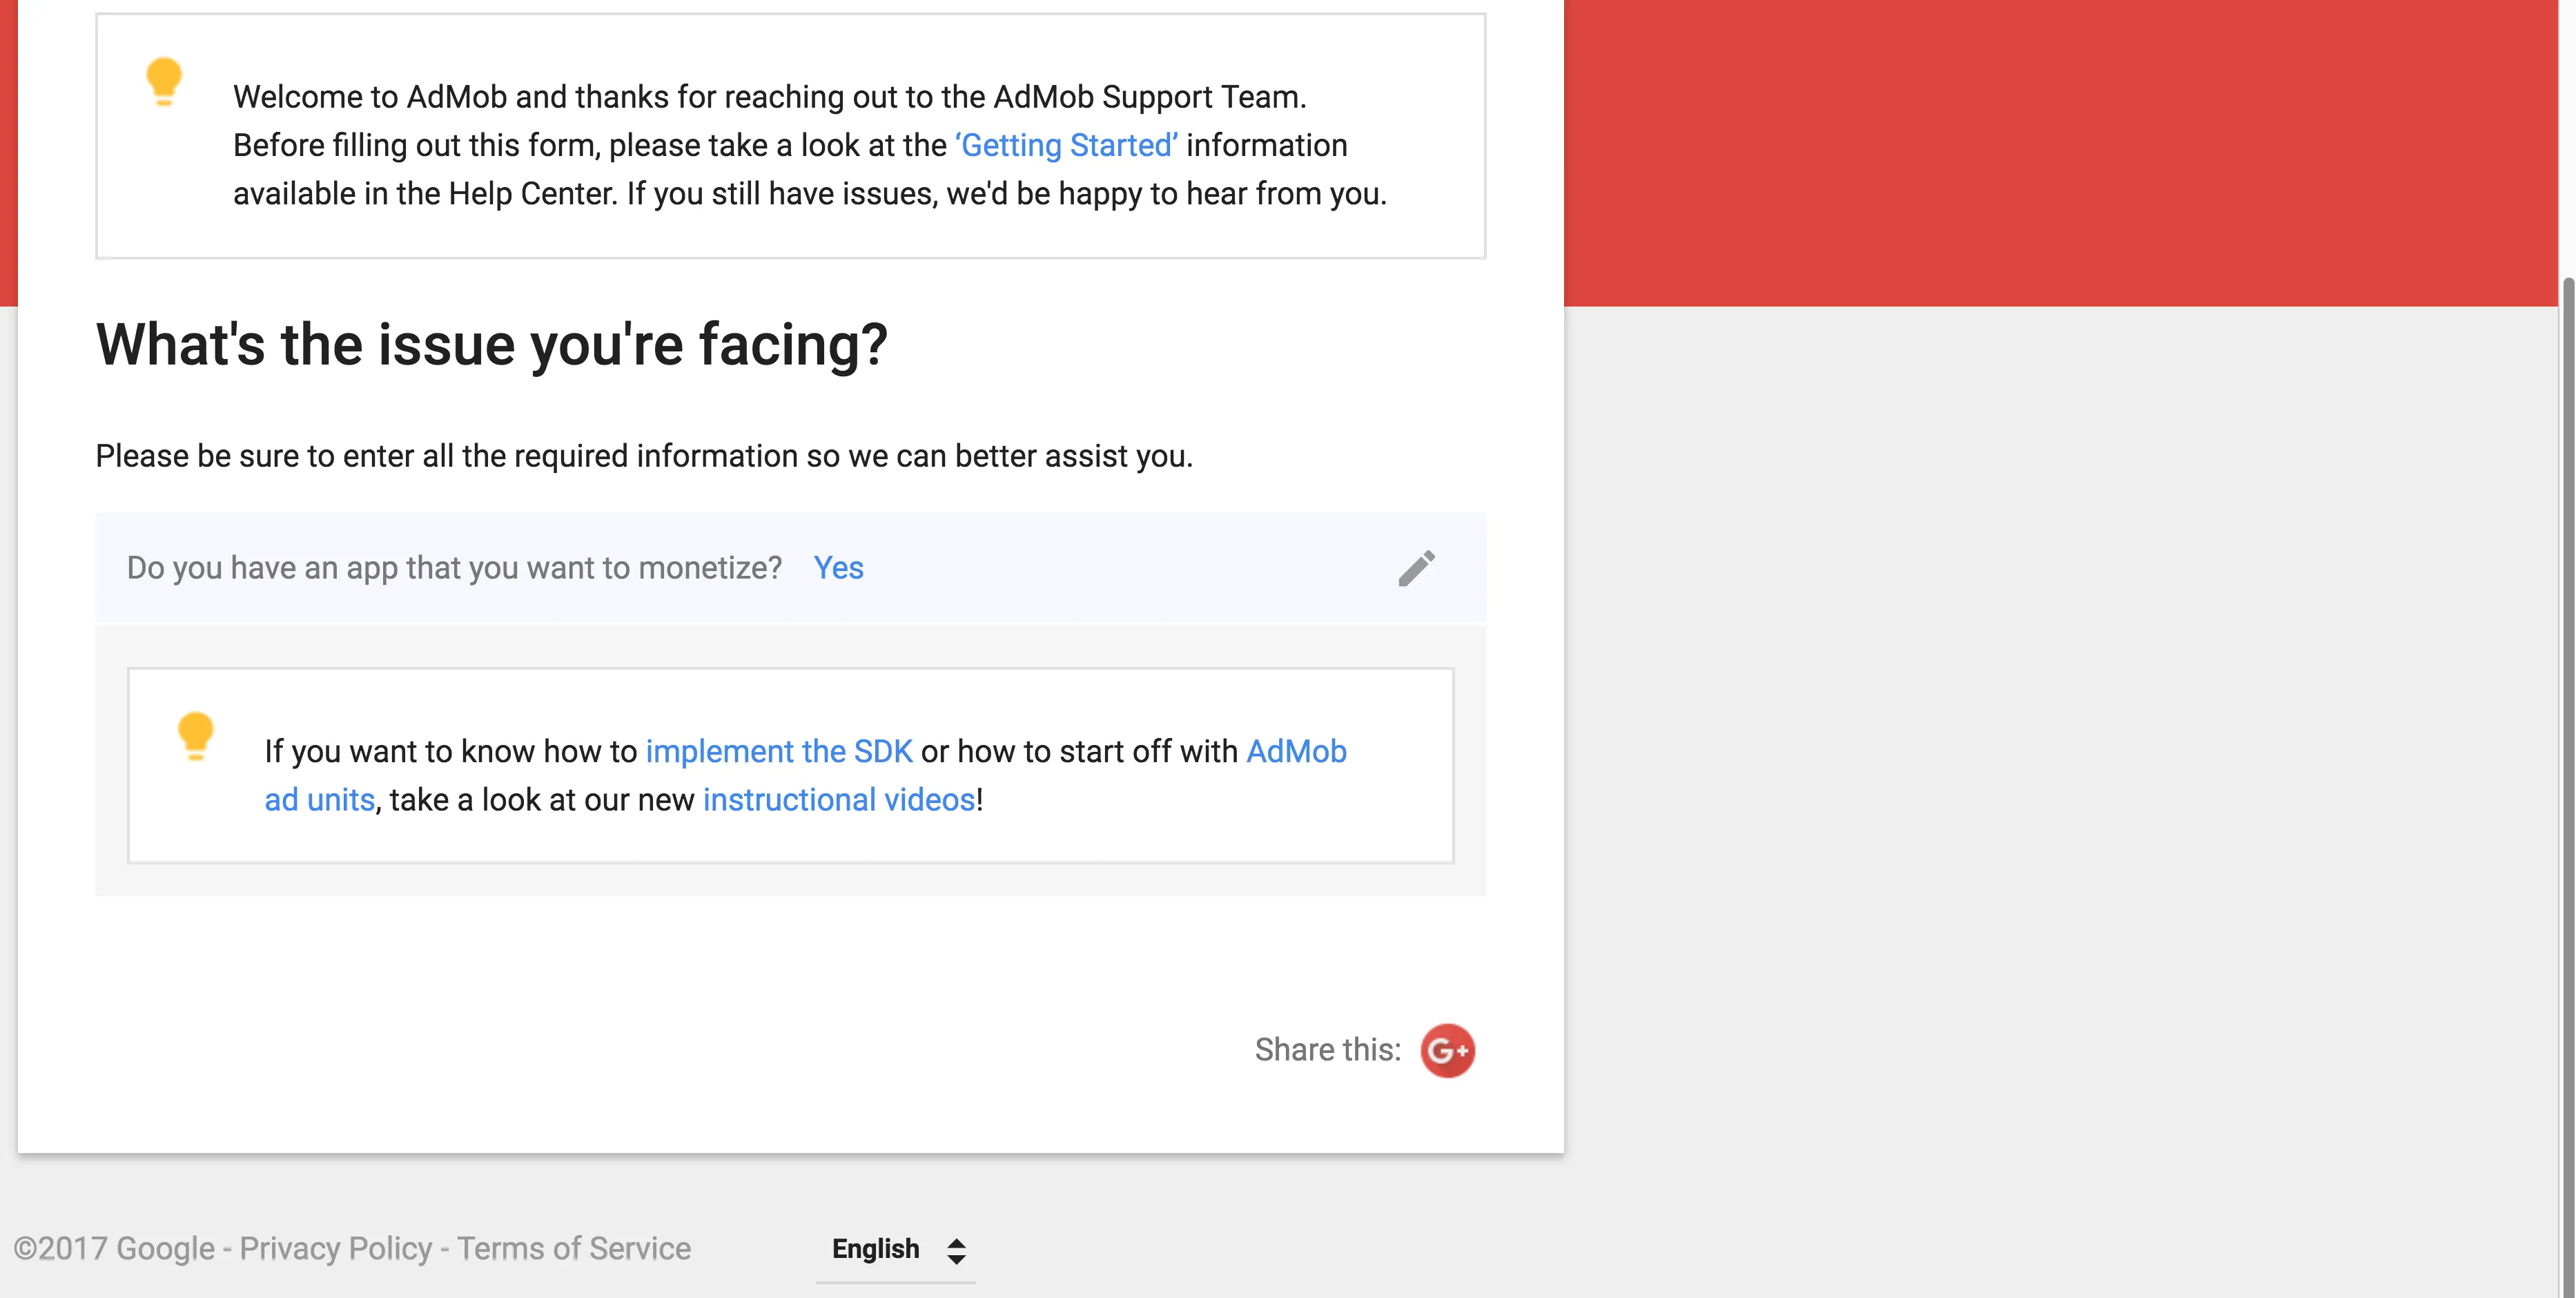Image resolution: width=2576 pixels, height=1298 pixels.
Task: Click the ©2017 Google footer text
Action: (x=114, y=1248)
